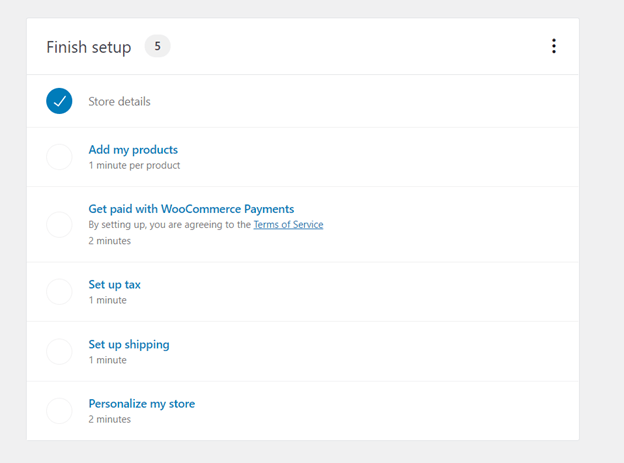The image size is (624, 463).
Task: Click the remaining tasks count badge
Action: pyautogui.click(x=158, y=46)
